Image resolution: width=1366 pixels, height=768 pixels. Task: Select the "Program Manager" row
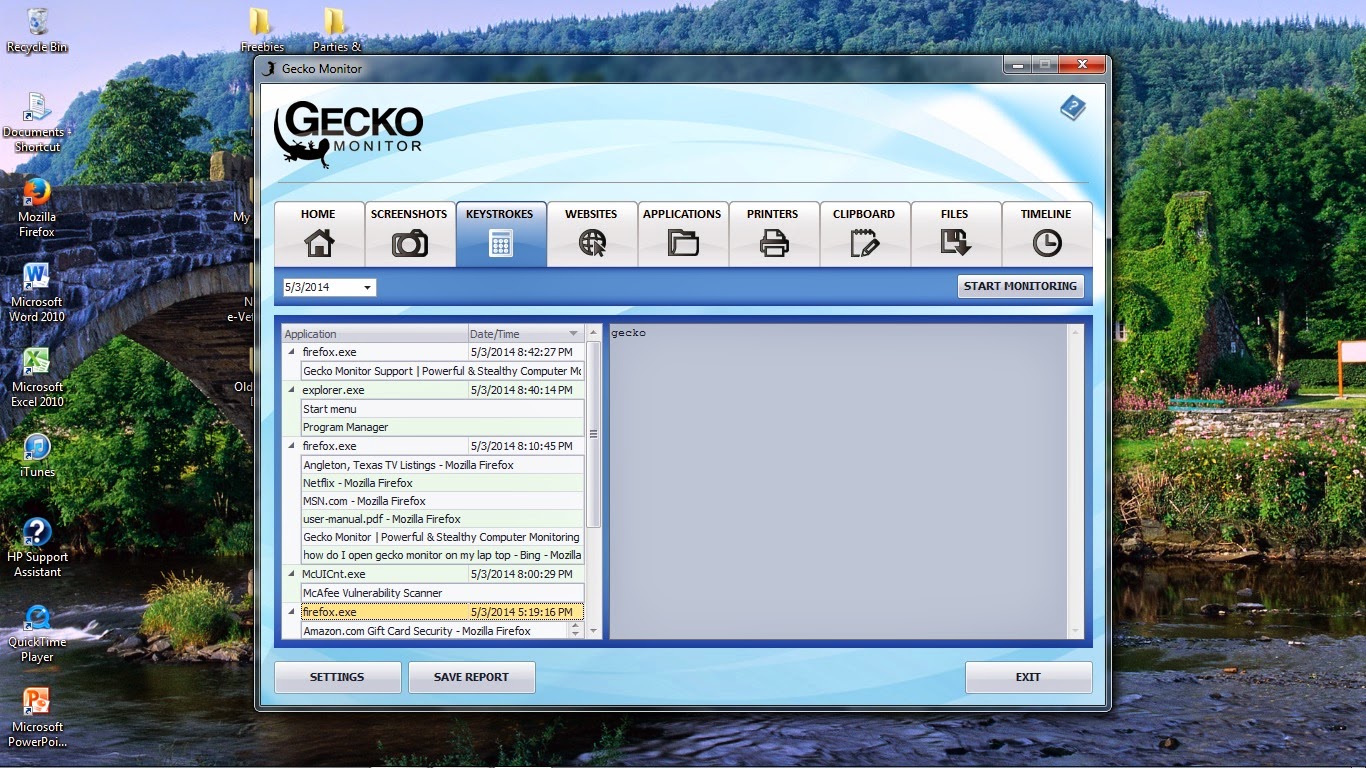pos(442,427)
